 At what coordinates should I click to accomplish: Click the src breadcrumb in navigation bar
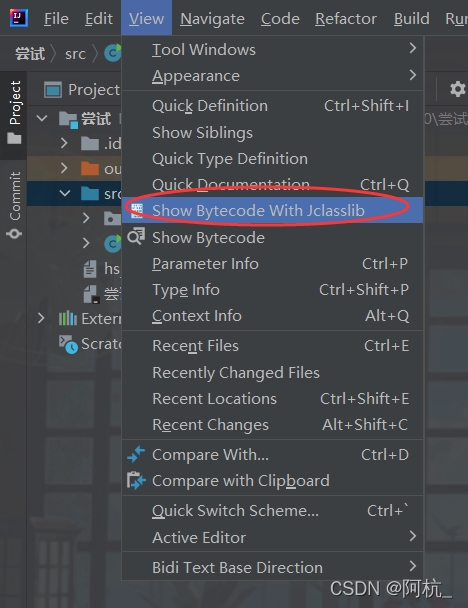point(75,54)
